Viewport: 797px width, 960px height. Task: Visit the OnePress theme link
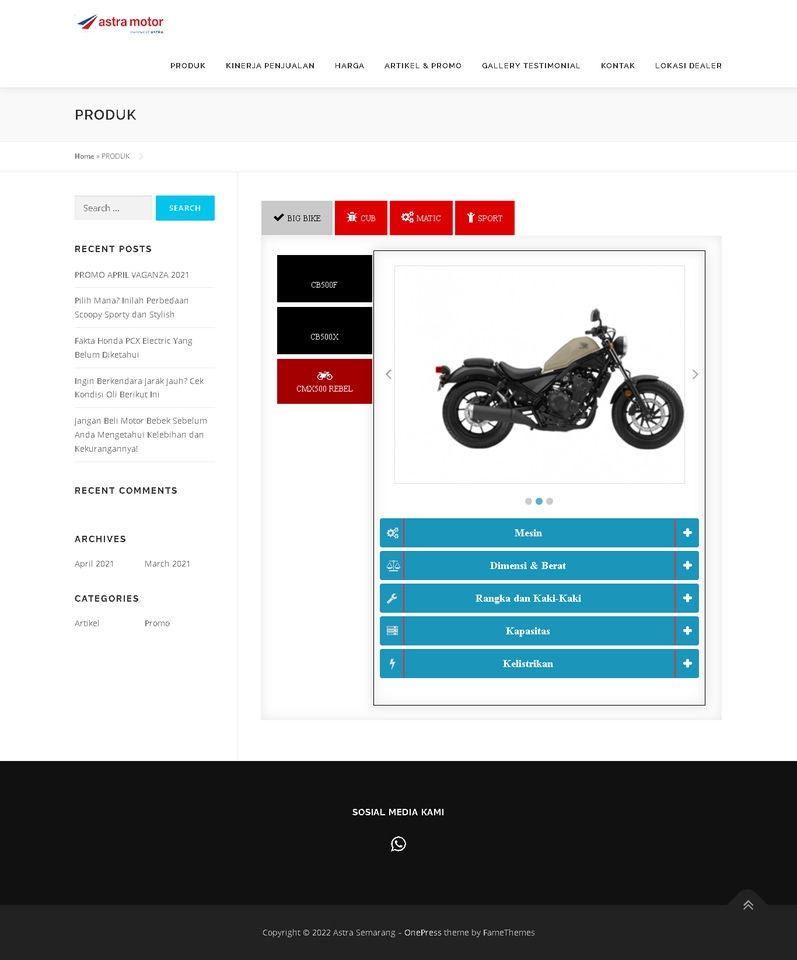422,932
